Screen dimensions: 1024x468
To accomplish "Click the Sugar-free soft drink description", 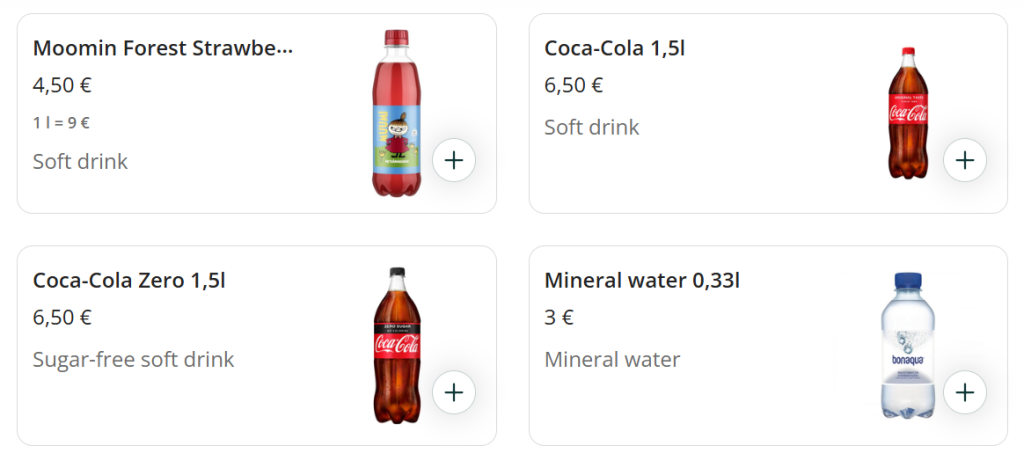I will [x=133, y=359].
